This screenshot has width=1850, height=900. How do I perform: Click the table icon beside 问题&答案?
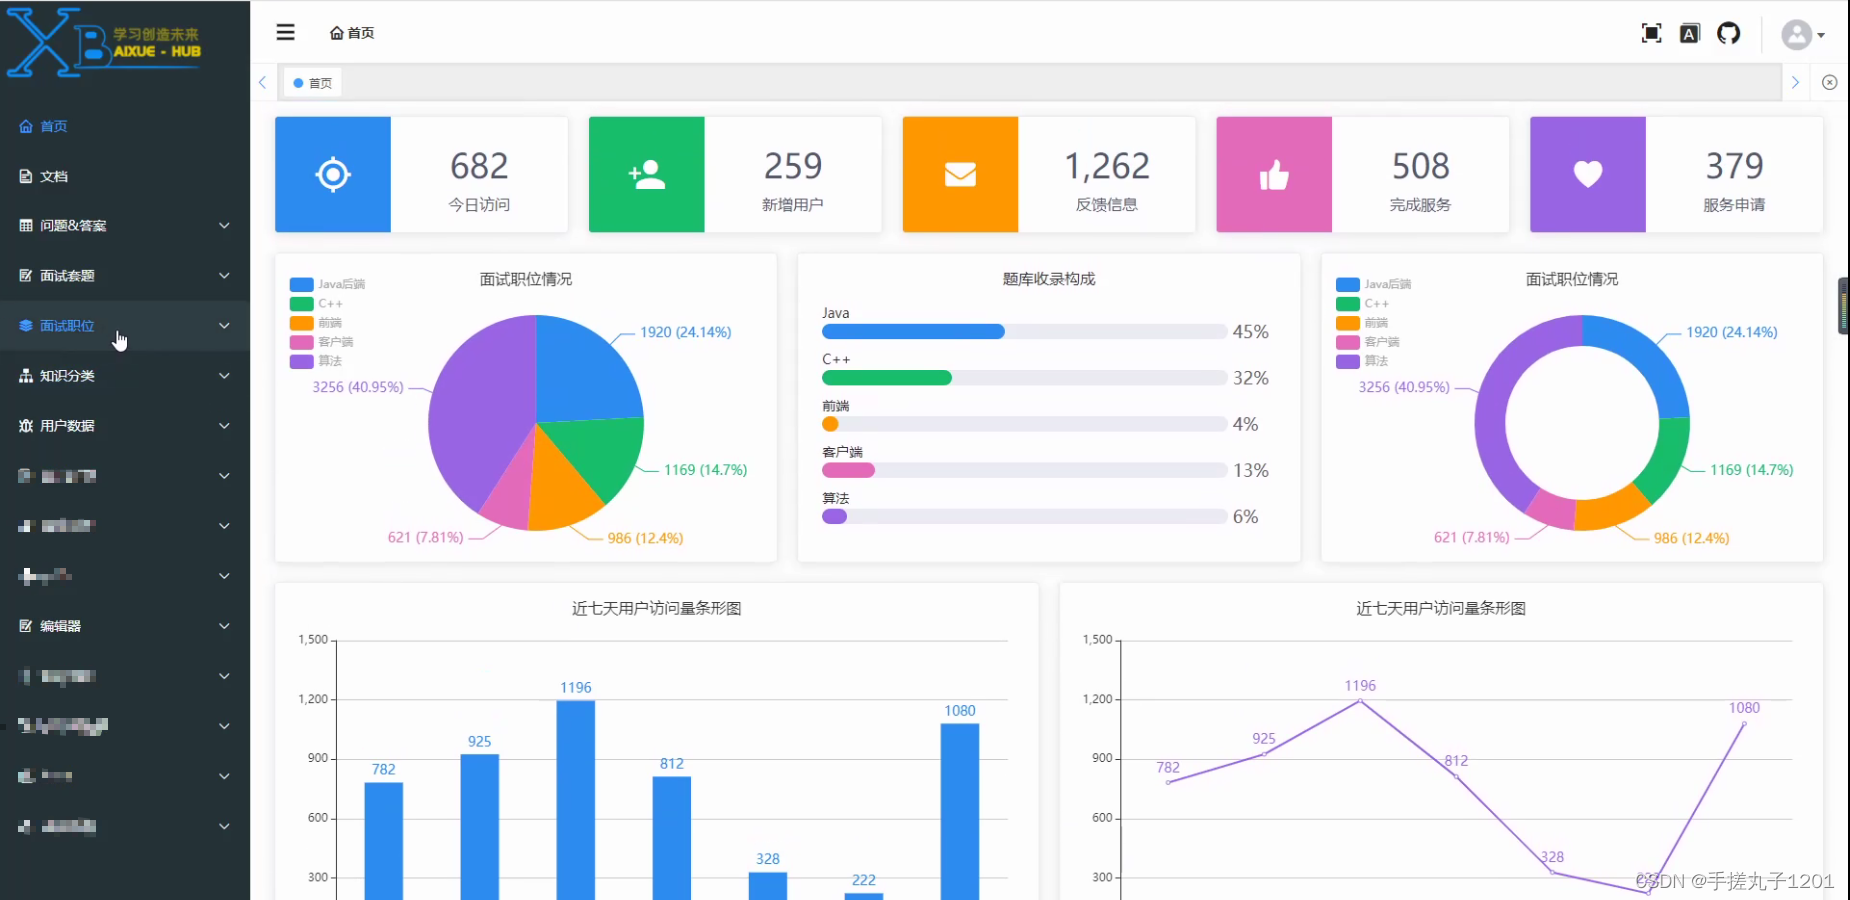[x=26, y=226]
